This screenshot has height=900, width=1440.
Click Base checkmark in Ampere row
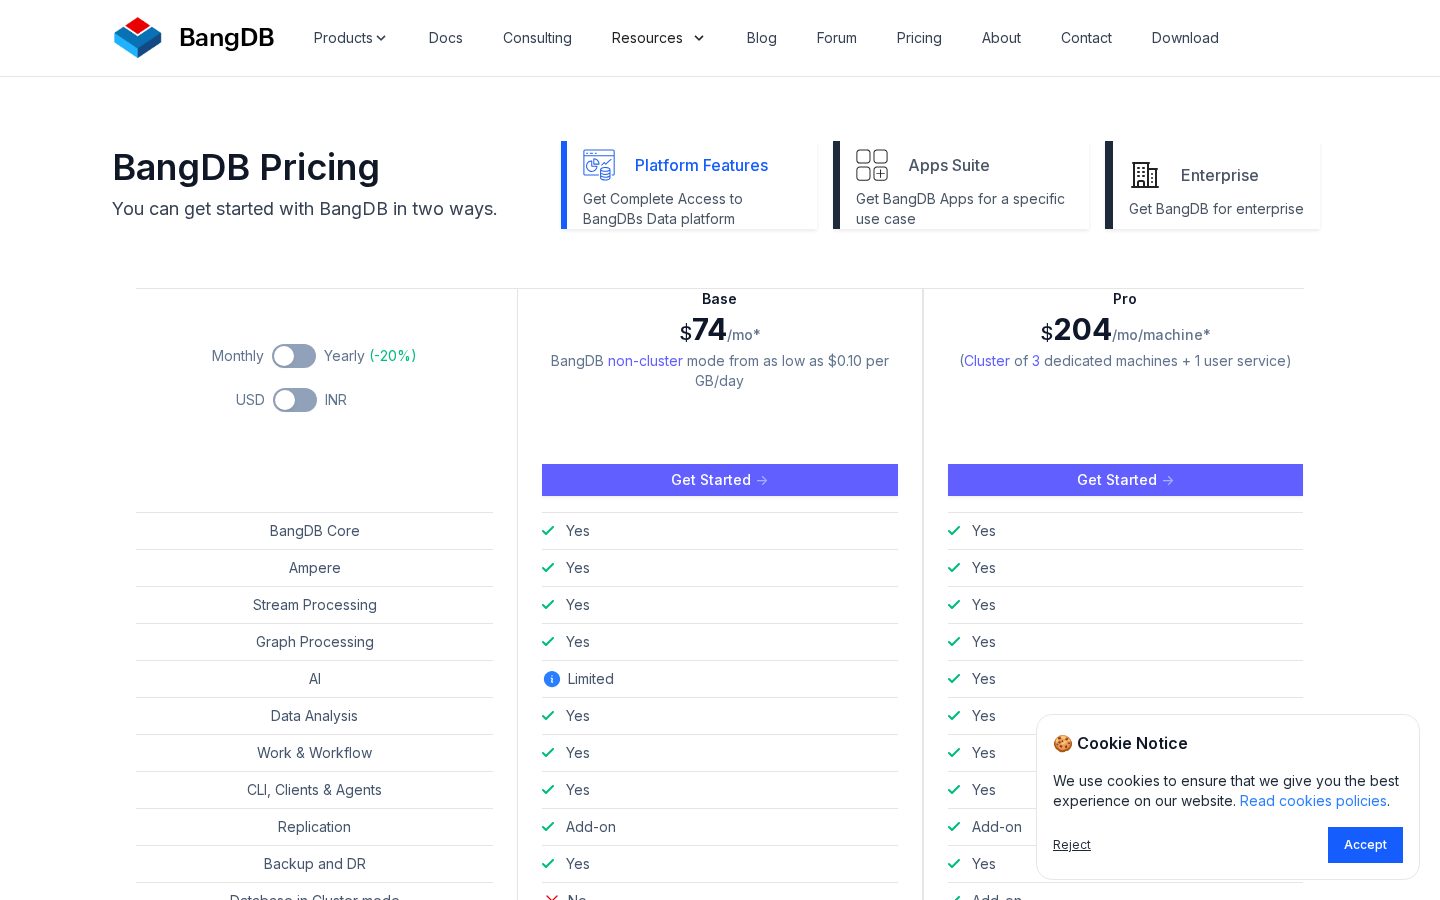click(548, 568)
